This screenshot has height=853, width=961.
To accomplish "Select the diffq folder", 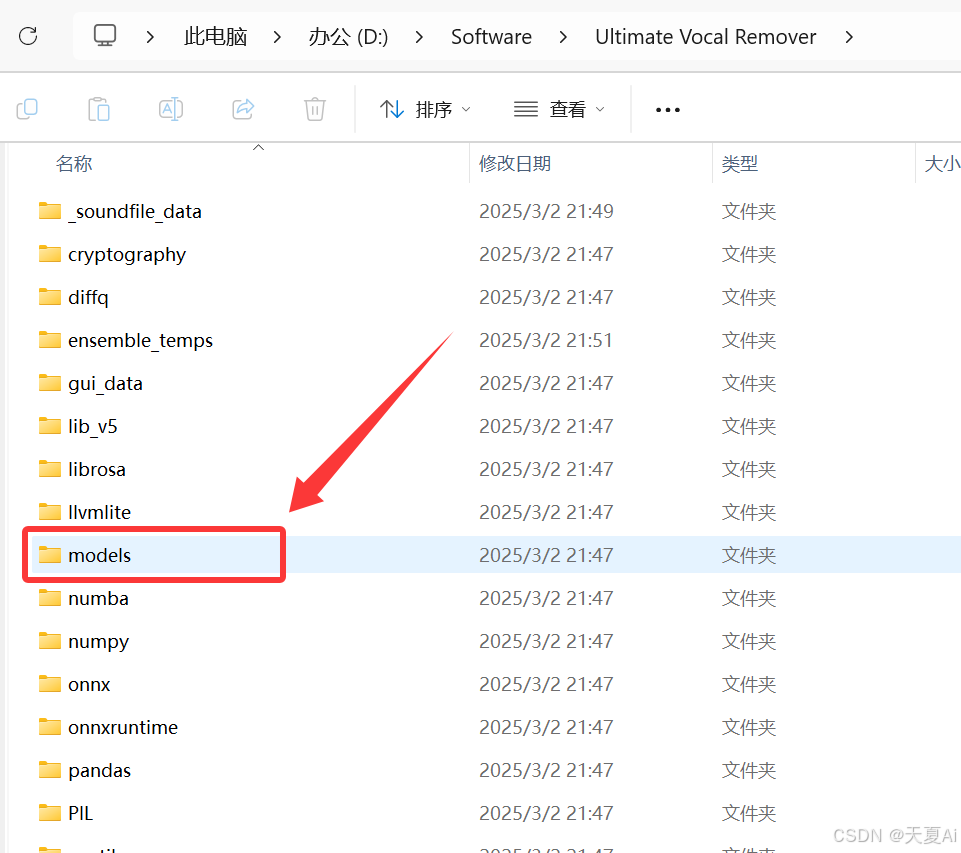I will pos(88,297).
